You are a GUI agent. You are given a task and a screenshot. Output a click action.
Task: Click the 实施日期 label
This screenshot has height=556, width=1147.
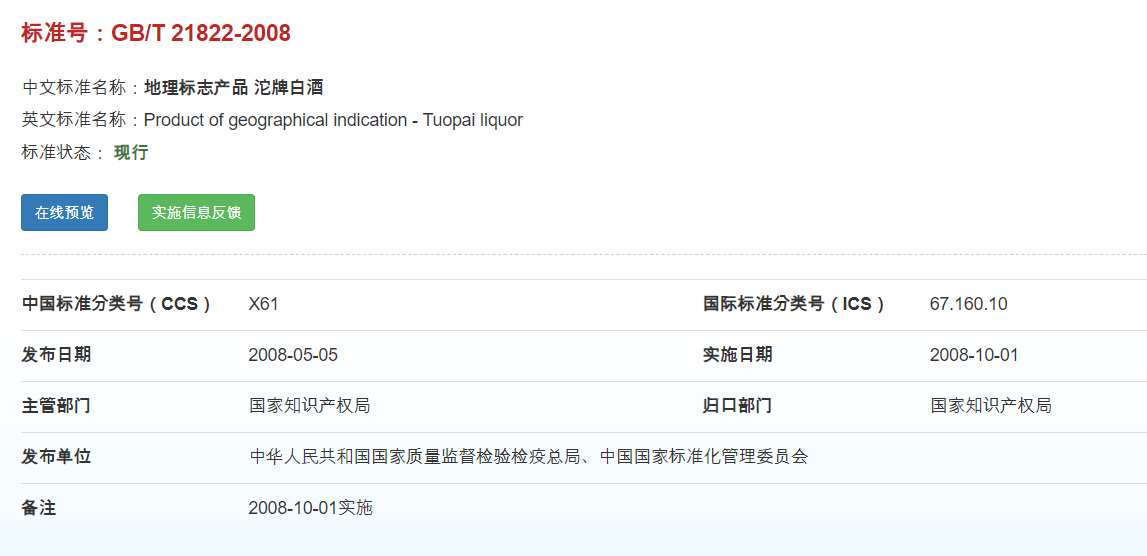click(x=737, y=355)
